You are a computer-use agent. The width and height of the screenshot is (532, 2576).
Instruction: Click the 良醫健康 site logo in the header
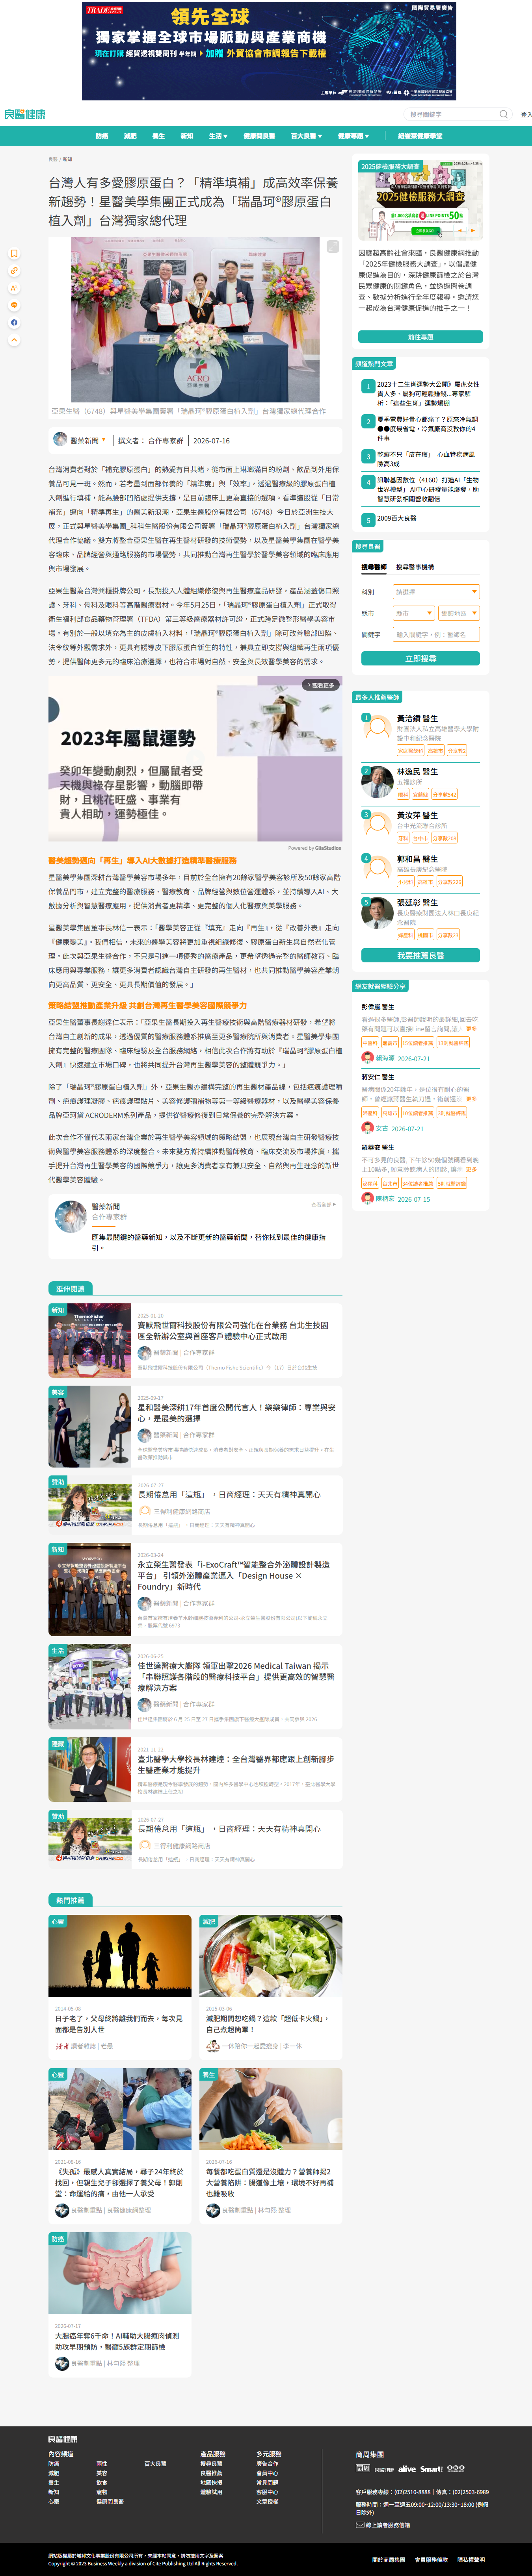coord(25,114)
